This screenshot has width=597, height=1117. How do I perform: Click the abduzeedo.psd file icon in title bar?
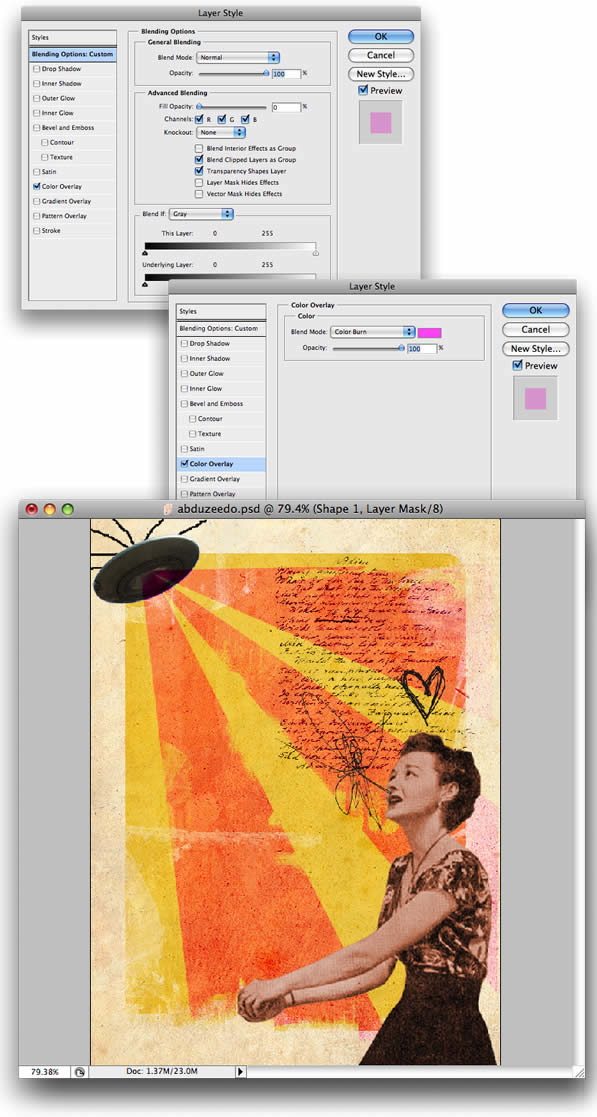pos(168,509)
